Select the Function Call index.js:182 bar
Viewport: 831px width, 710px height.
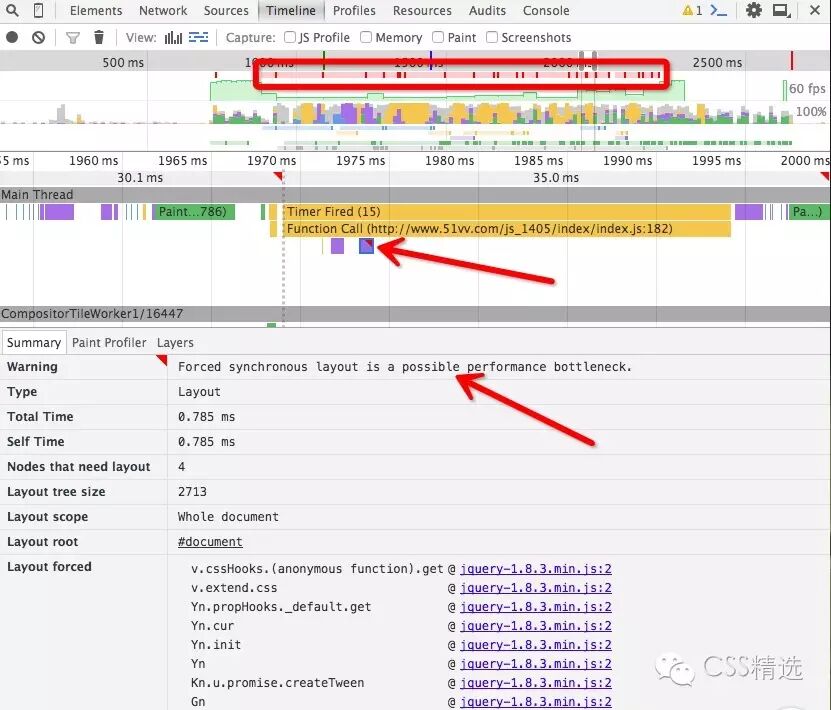coord(507,229)
